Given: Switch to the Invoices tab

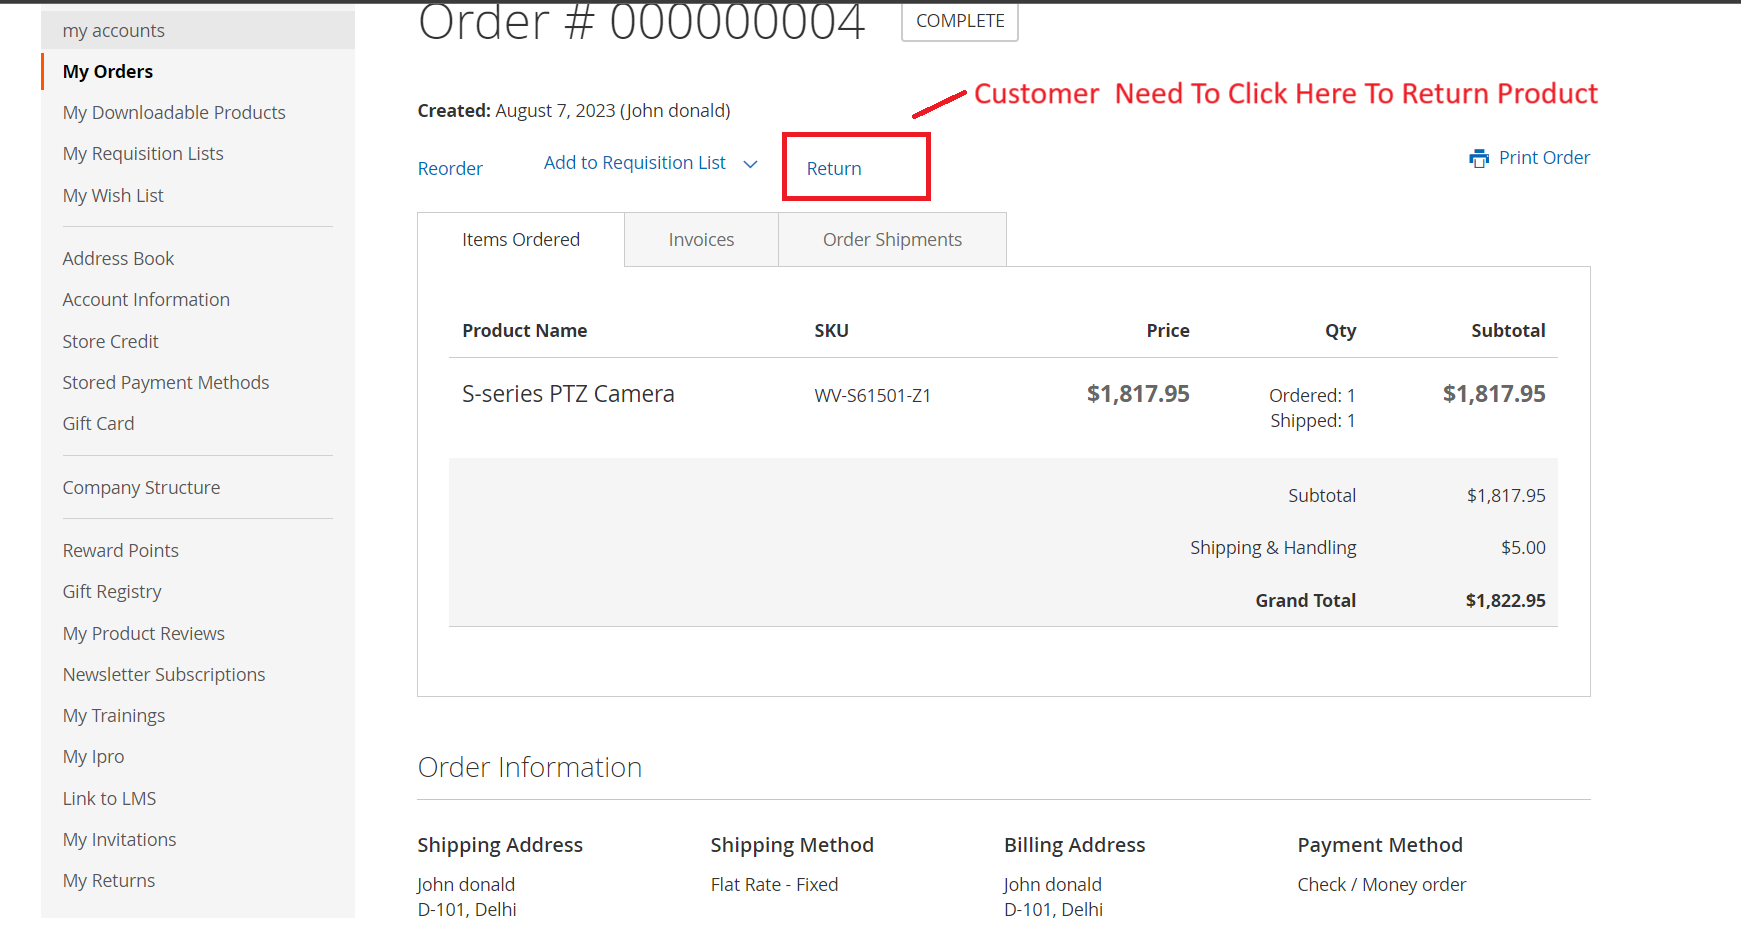Looking at the screenshot, I should (x=701, y=240).
